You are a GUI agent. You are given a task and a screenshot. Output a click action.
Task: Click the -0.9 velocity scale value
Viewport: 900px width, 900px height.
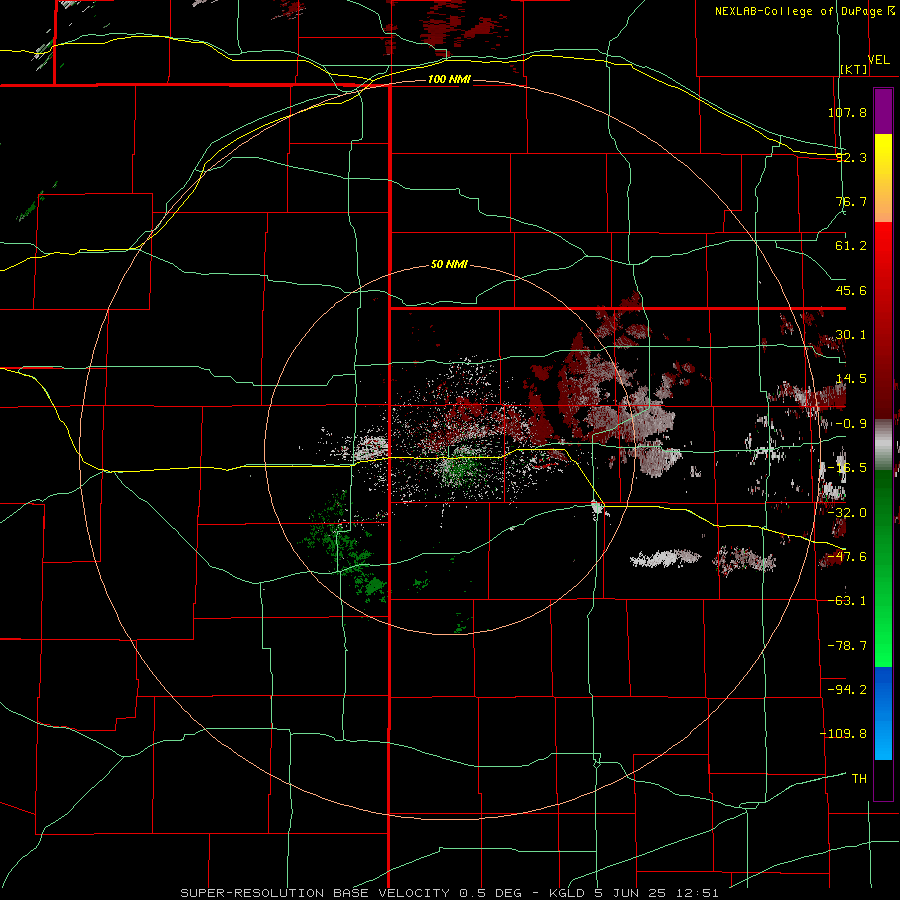coord(851,424)
